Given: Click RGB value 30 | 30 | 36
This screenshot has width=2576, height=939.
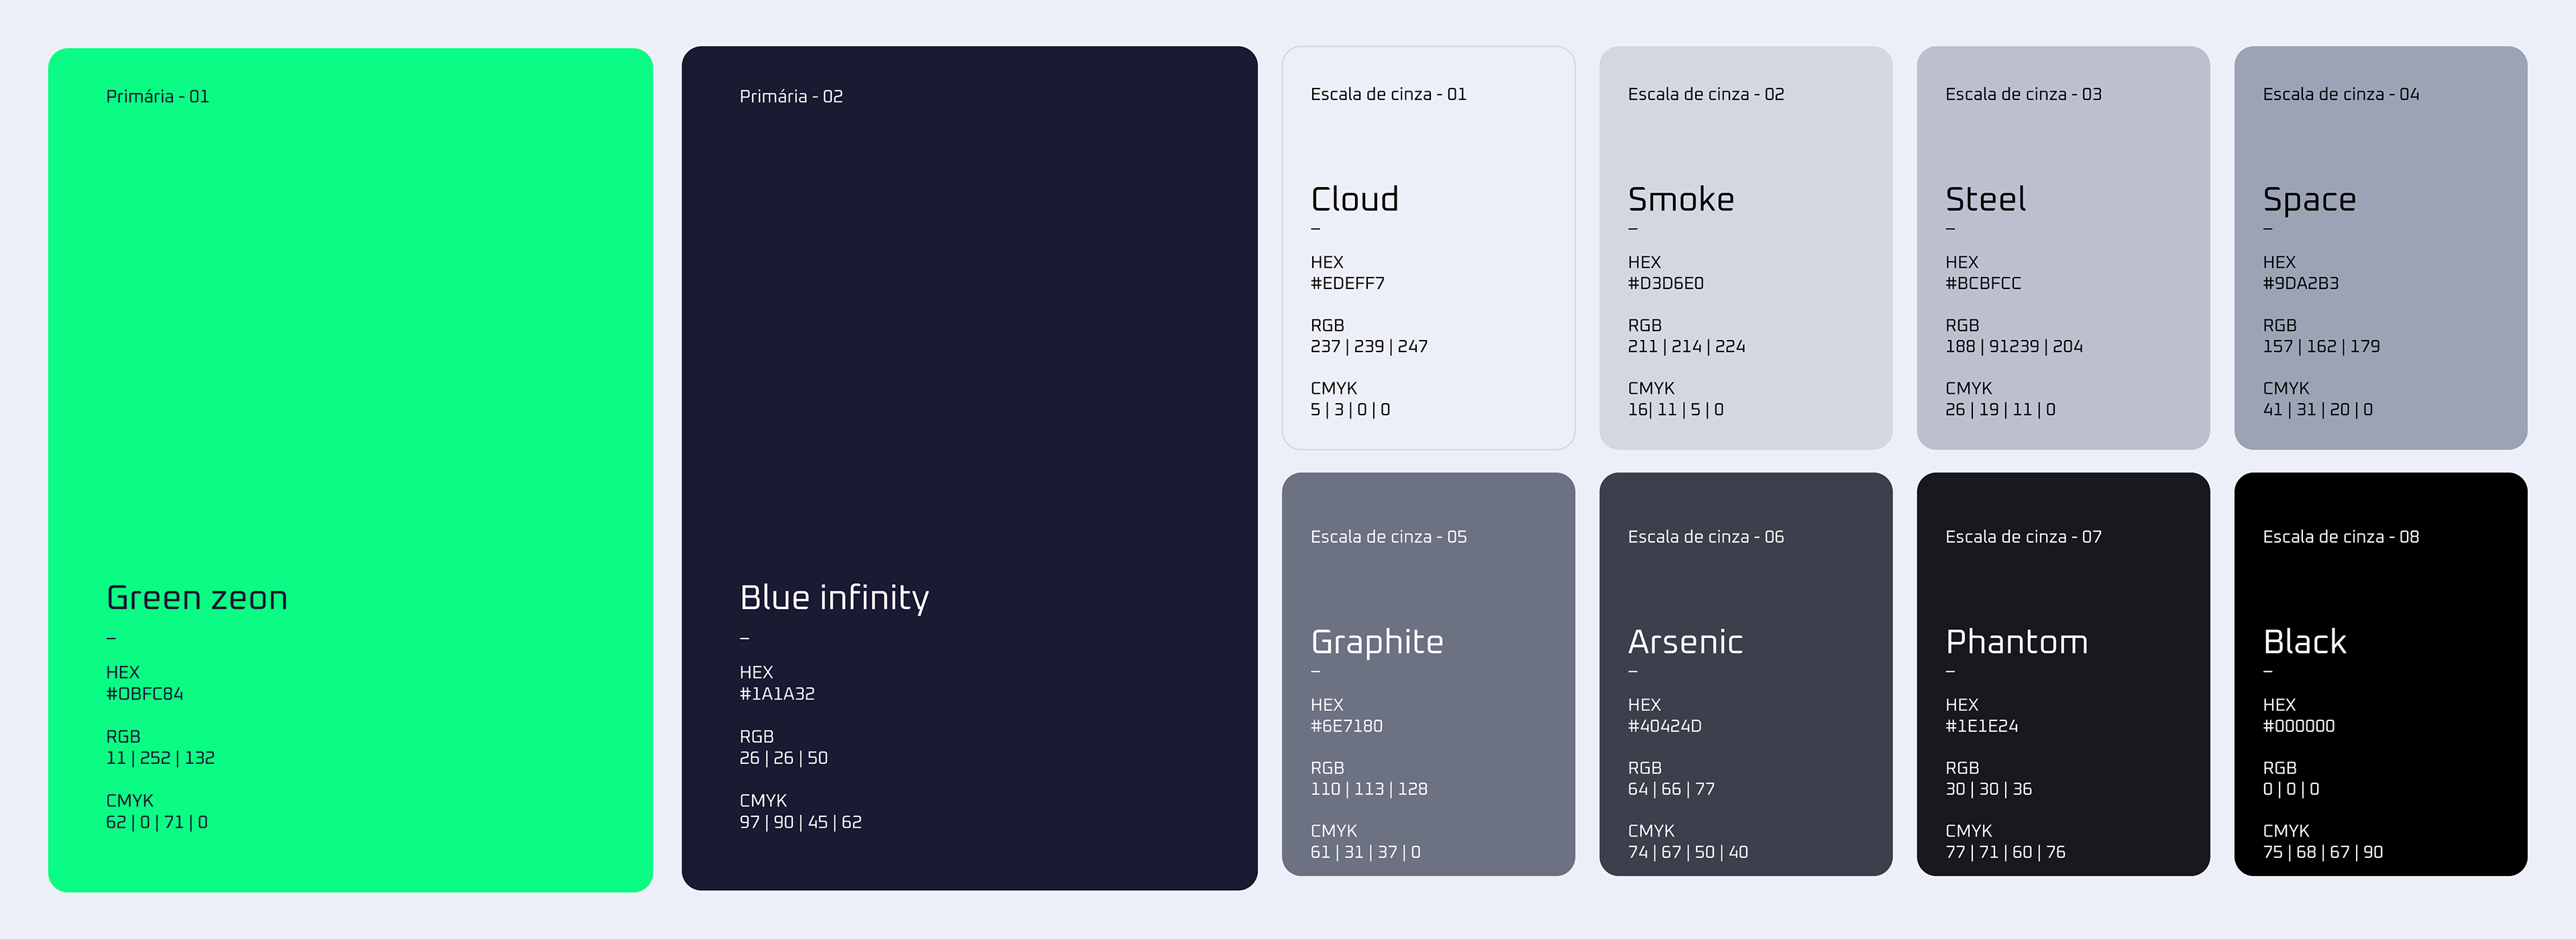Looking at the screenshot, I should (x=1989, y=789).
